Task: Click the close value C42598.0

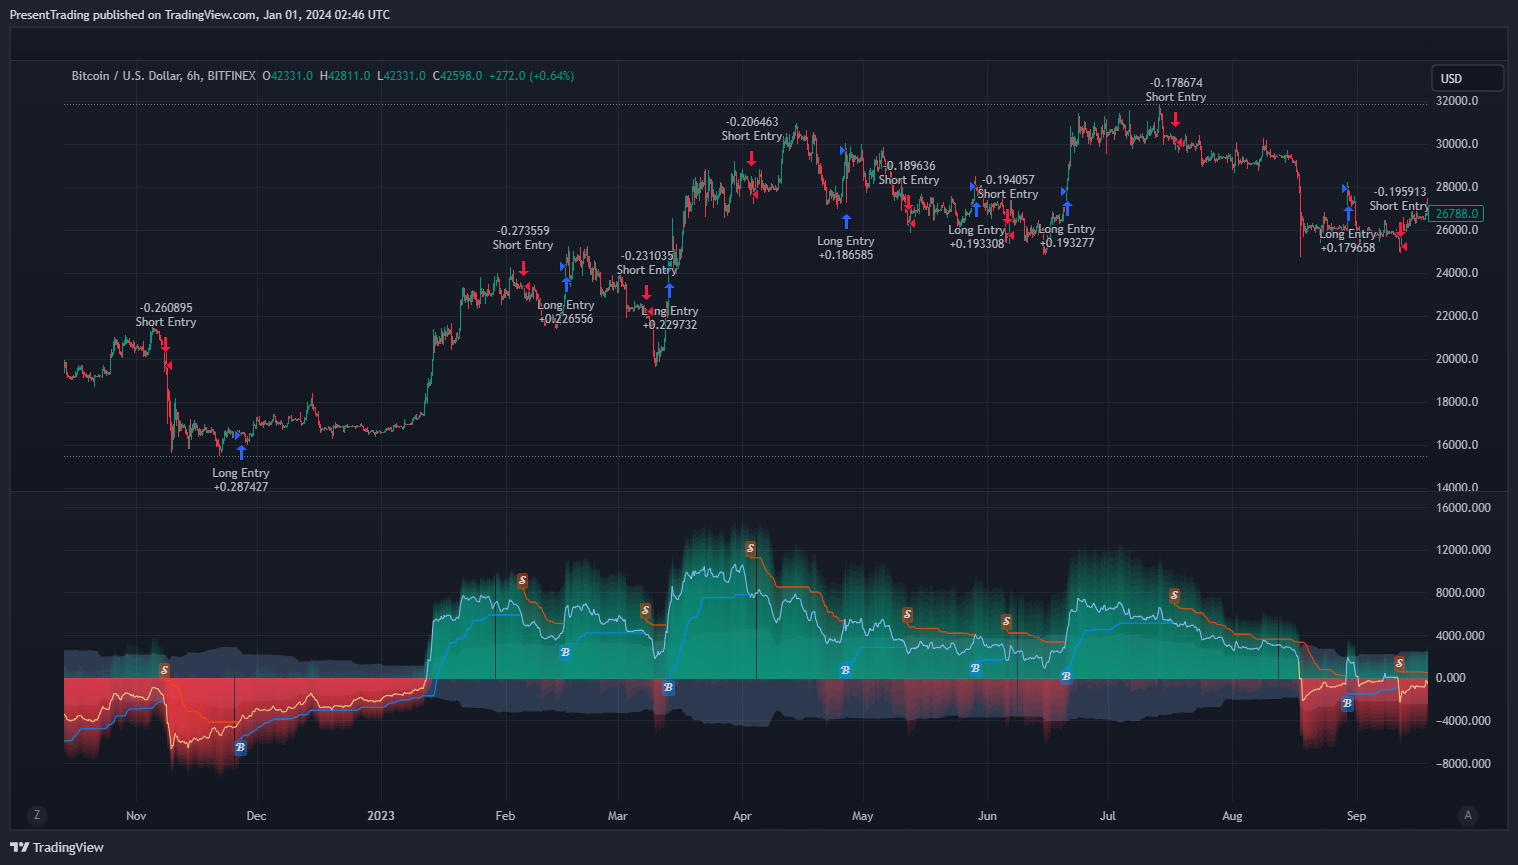Action: (457, 76)
